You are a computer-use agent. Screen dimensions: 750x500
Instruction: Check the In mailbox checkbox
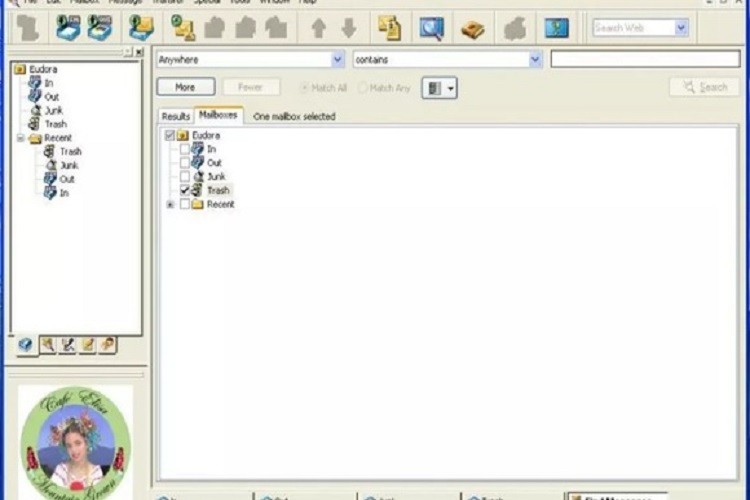click(185, 149)
